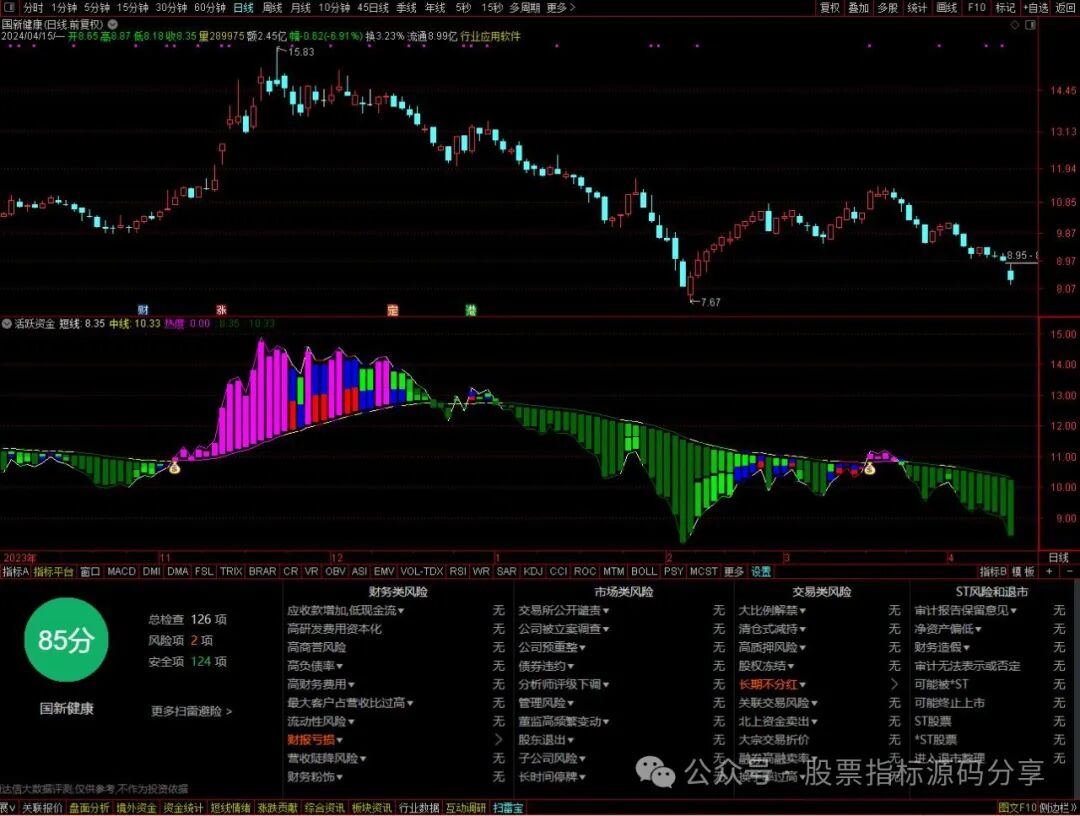Open dropdown for 大比例解禁
Viewport: 1080px width, 816px height.
(802, 611)
